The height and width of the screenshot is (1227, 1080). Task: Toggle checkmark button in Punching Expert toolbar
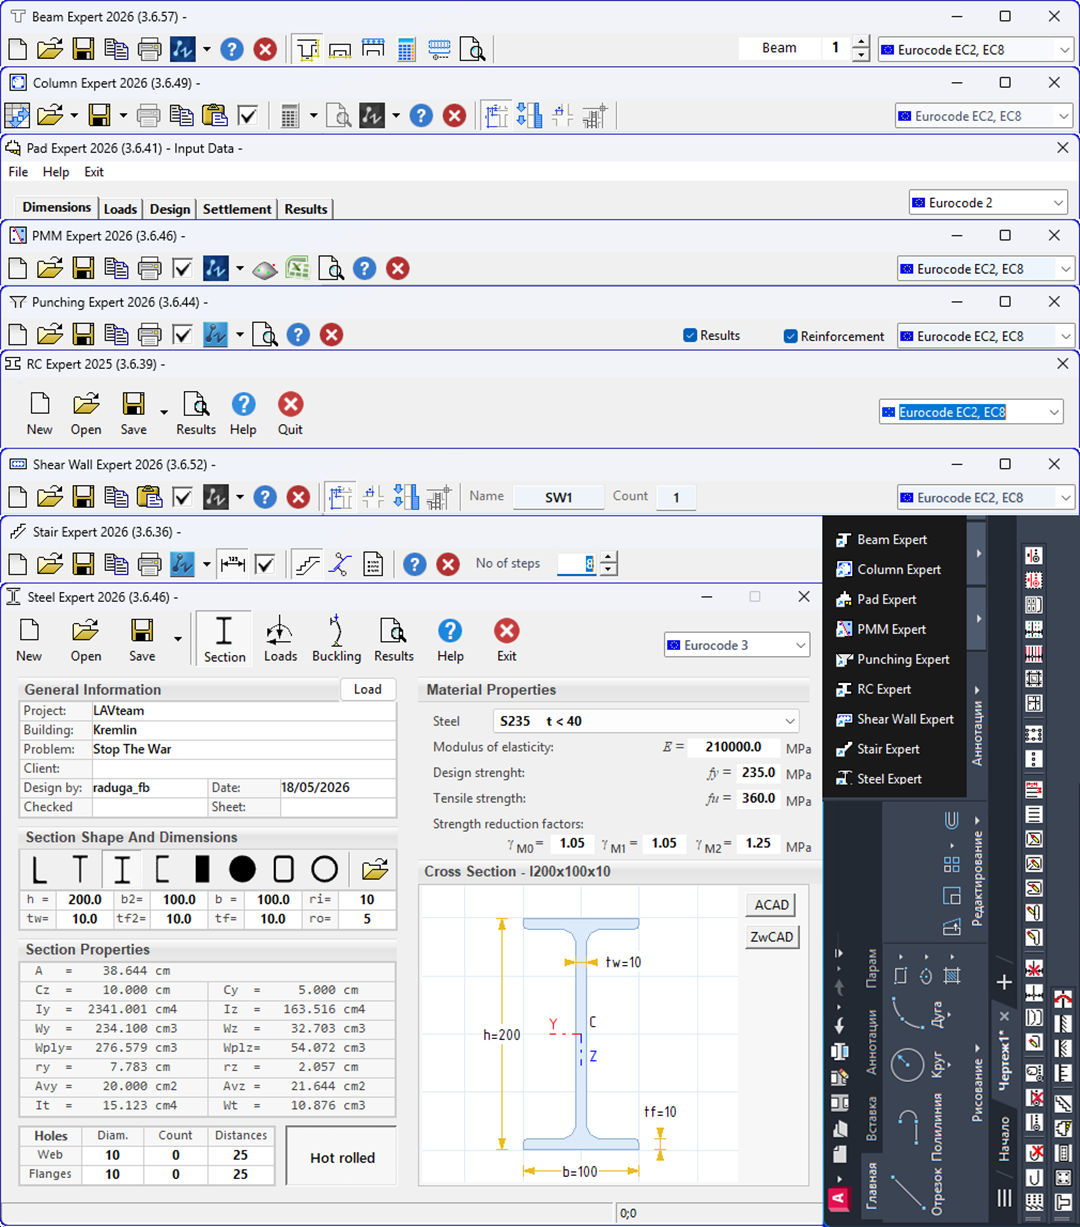[182, 335]
